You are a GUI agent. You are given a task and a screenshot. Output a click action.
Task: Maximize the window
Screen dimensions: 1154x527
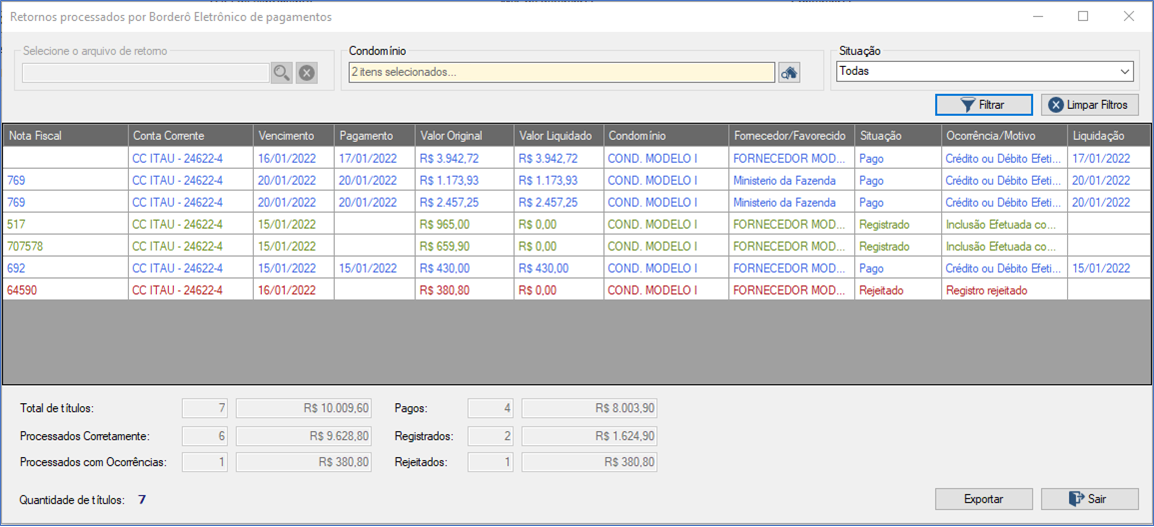pos(1082,17)
